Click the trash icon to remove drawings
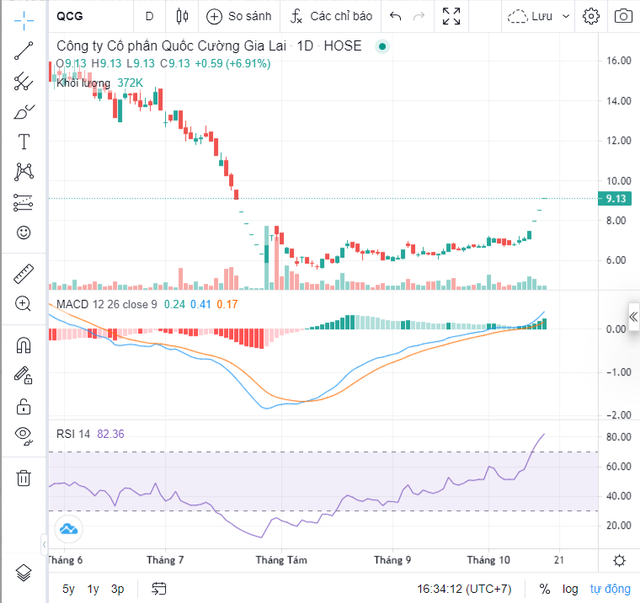The height and width of the screenshot is (603, 640). [24, 477]
